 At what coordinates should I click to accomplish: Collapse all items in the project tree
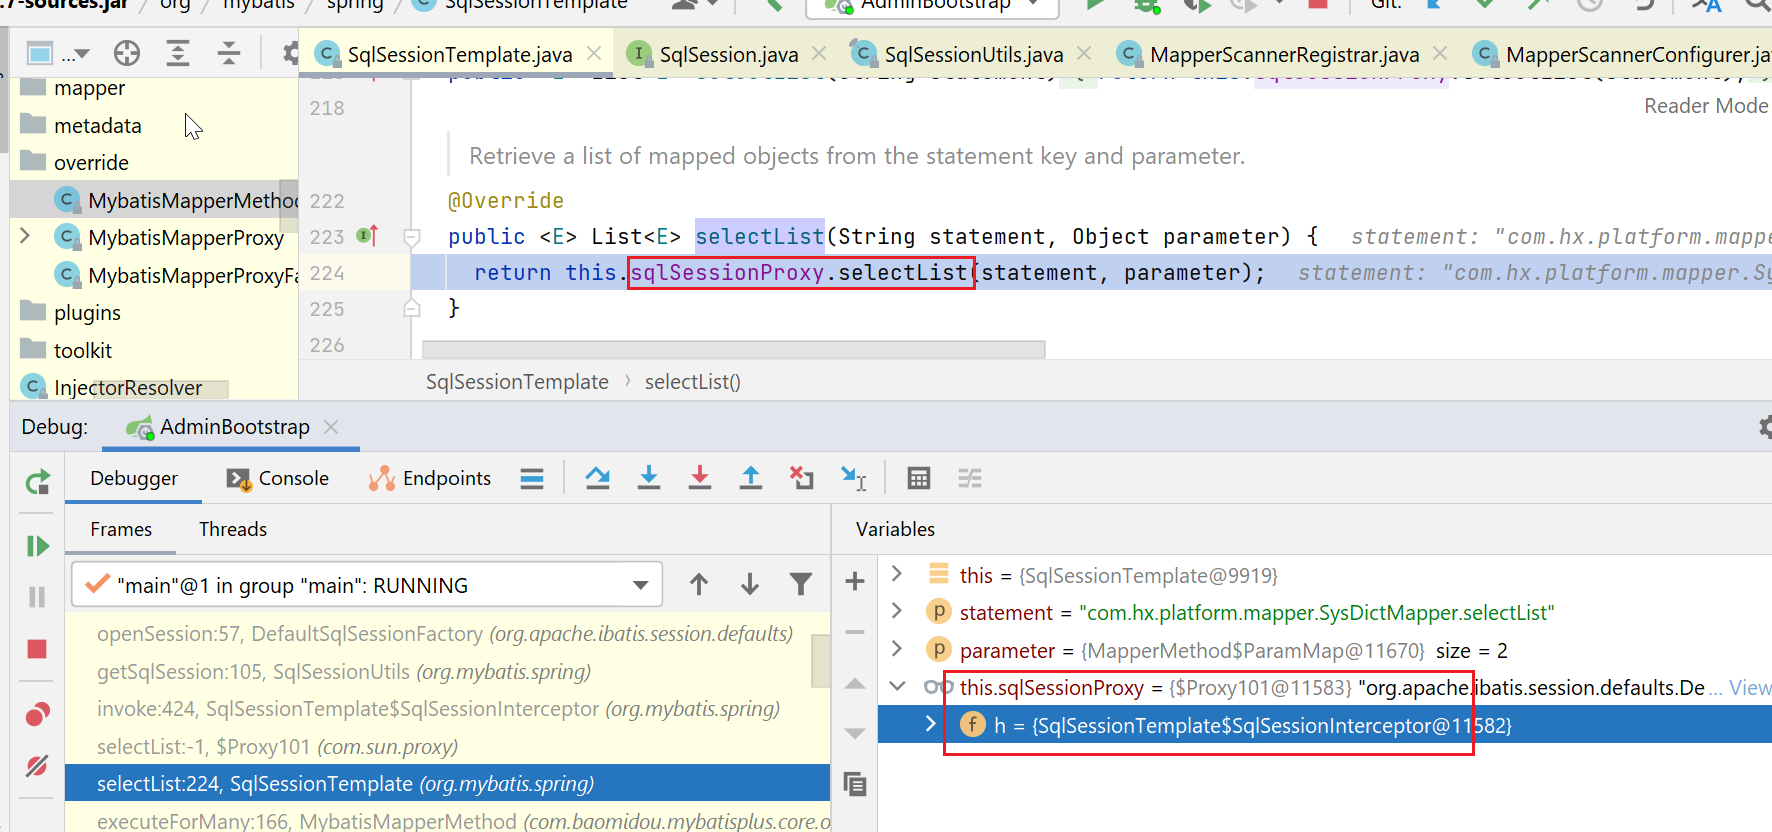(229, 53)
